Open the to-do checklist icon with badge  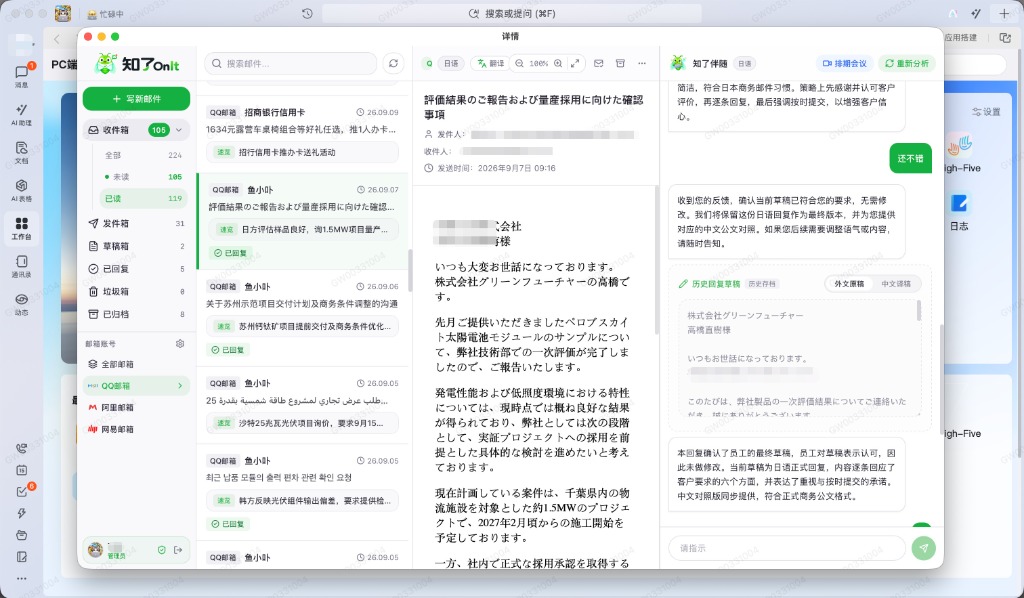[x=22, y=492]
